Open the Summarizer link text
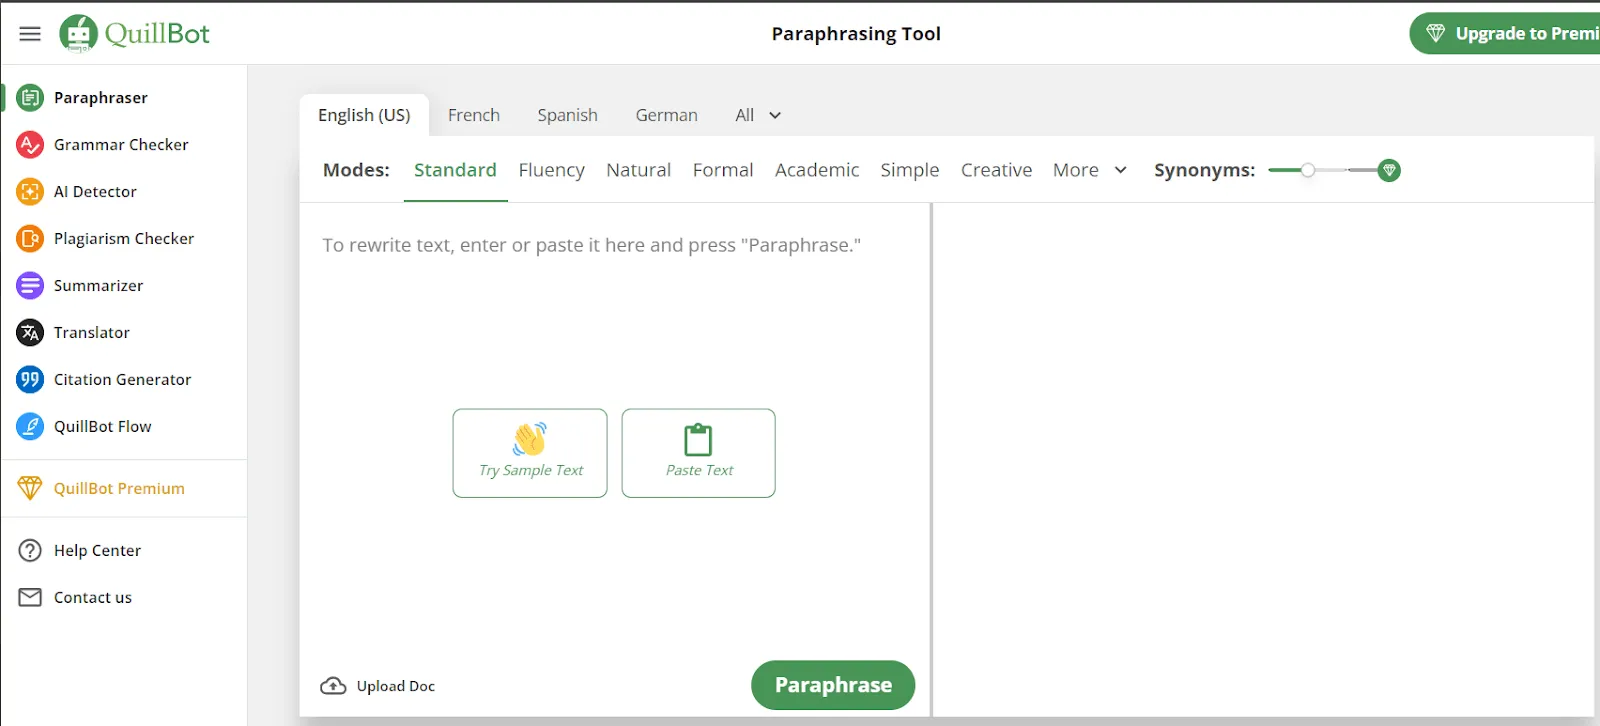 (98, 286)
